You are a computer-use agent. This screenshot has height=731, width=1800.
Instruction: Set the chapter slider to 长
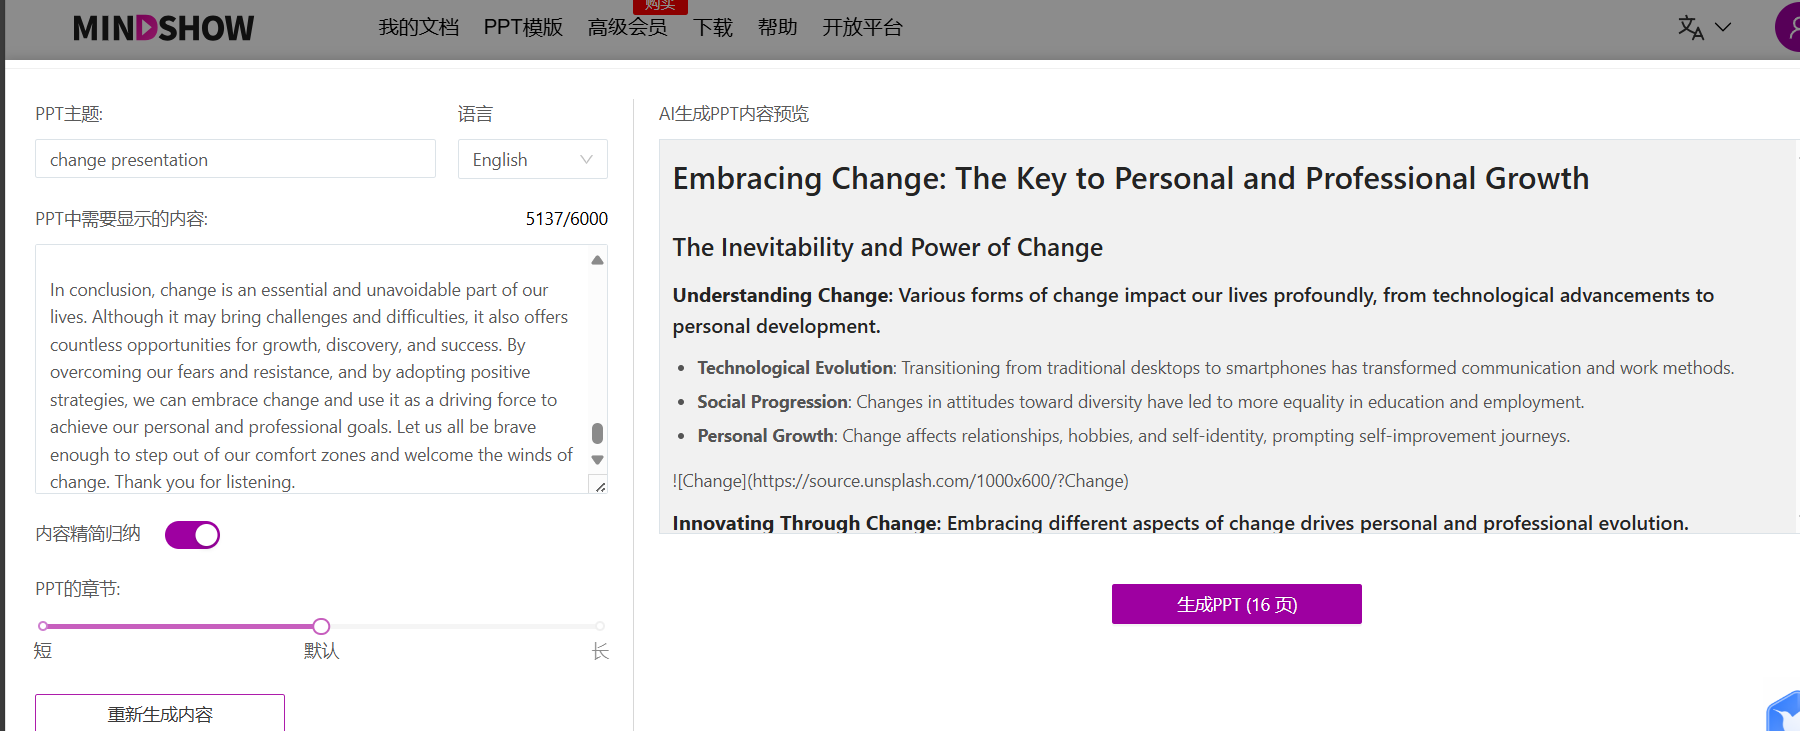(600, 626)
